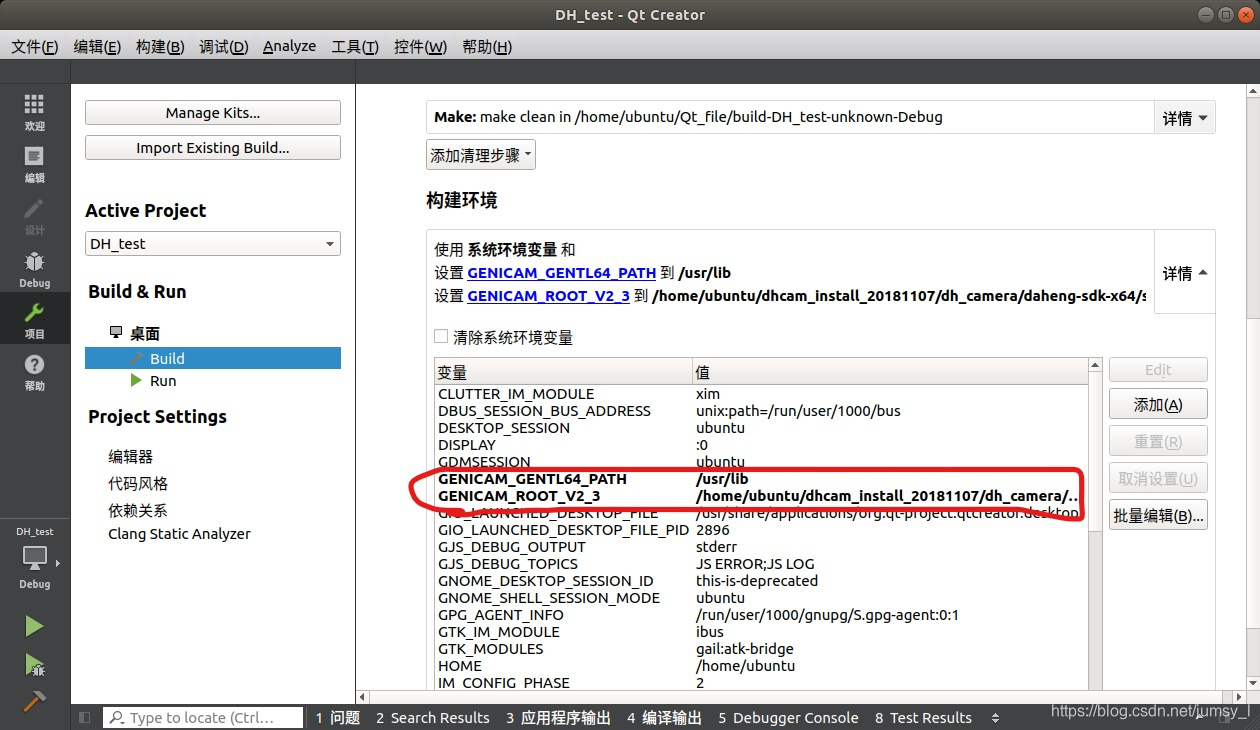Open the Issues (问题) output pane
1260x730 pixels.
pos(337,718)
